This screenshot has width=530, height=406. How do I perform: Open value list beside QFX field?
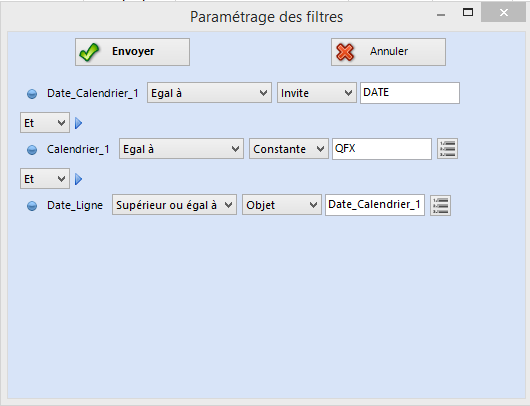coord(447,149)
